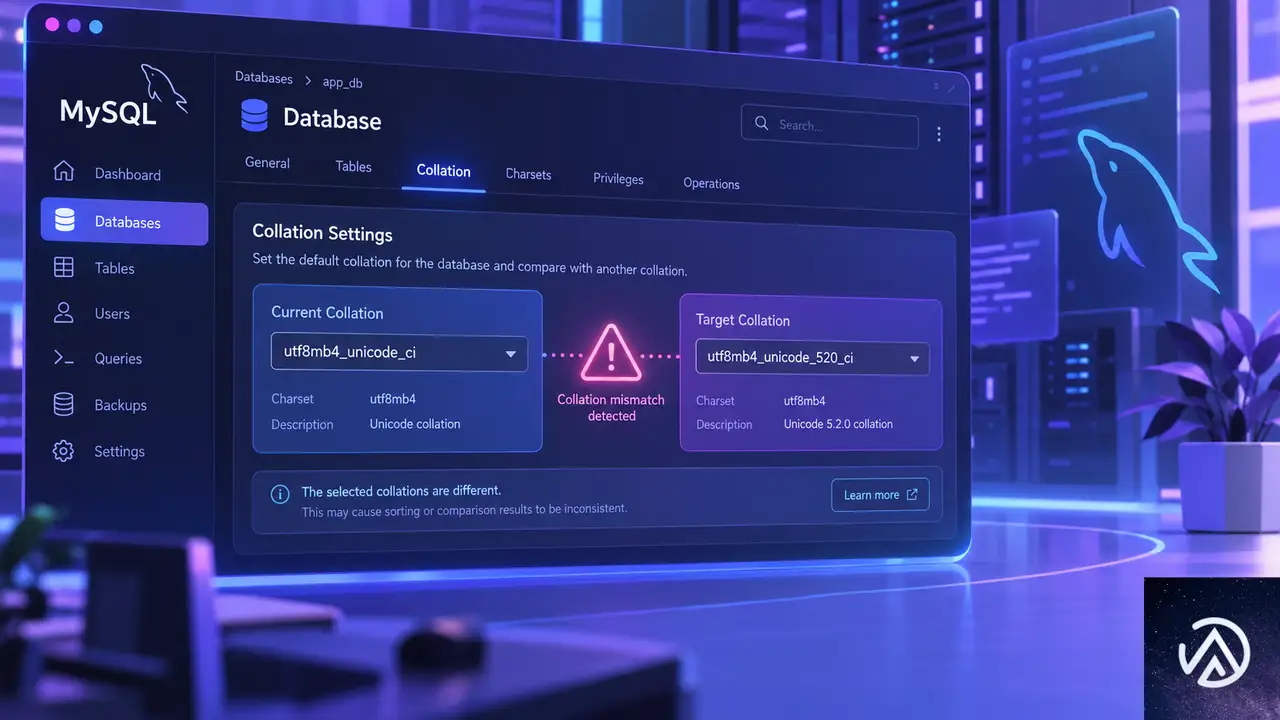
Task: Open the Settings gear icon
Action: pos(63,451)
